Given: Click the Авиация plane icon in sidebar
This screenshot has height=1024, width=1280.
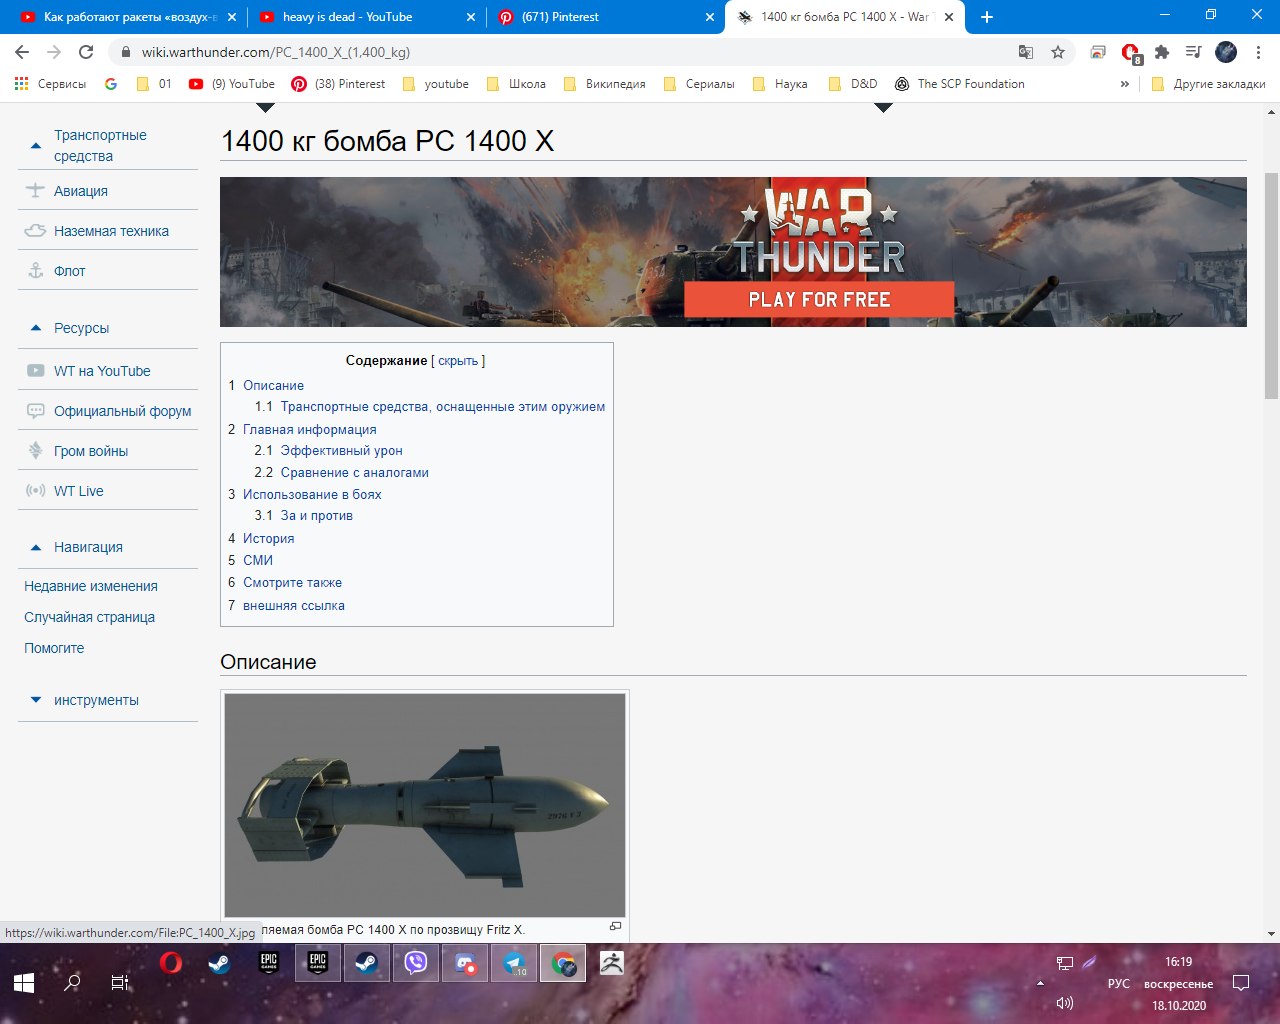Looking at the screenshot, I should pyautogui.click(x=35, y=190).
